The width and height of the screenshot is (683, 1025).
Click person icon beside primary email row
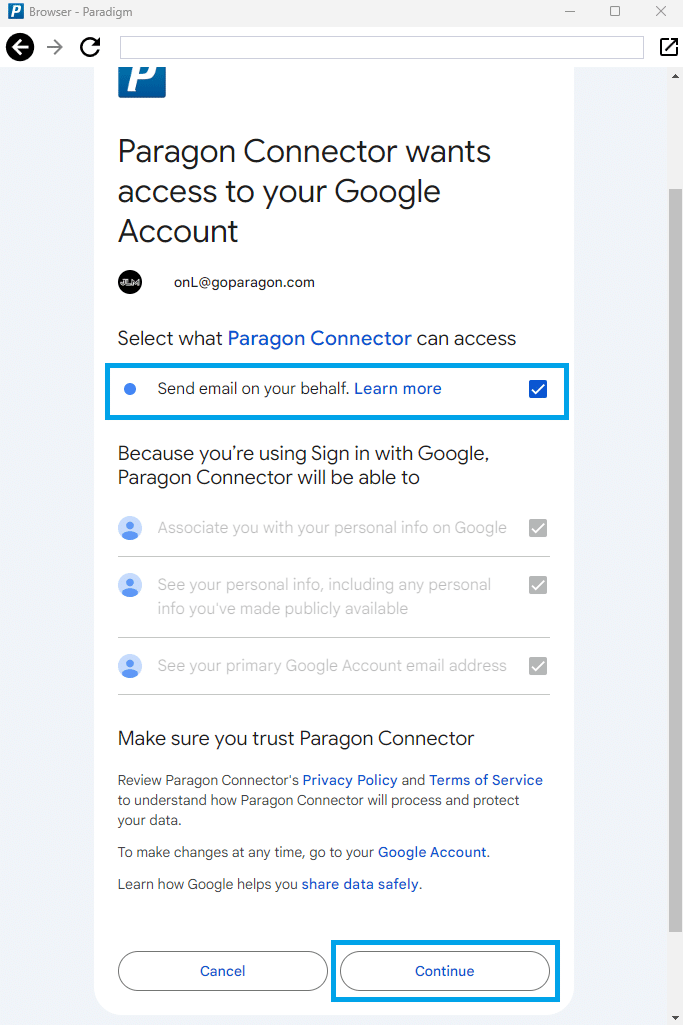[x=130, y=666]
